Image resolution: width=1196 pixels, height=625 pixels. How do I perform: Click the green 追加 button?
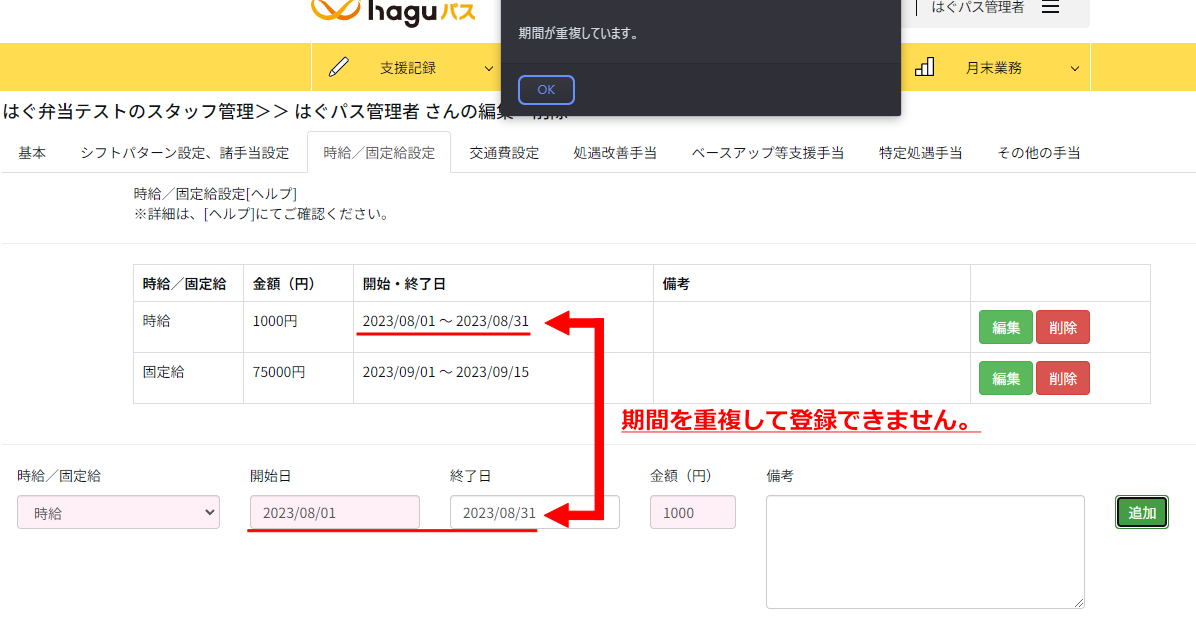point(1141,512)
